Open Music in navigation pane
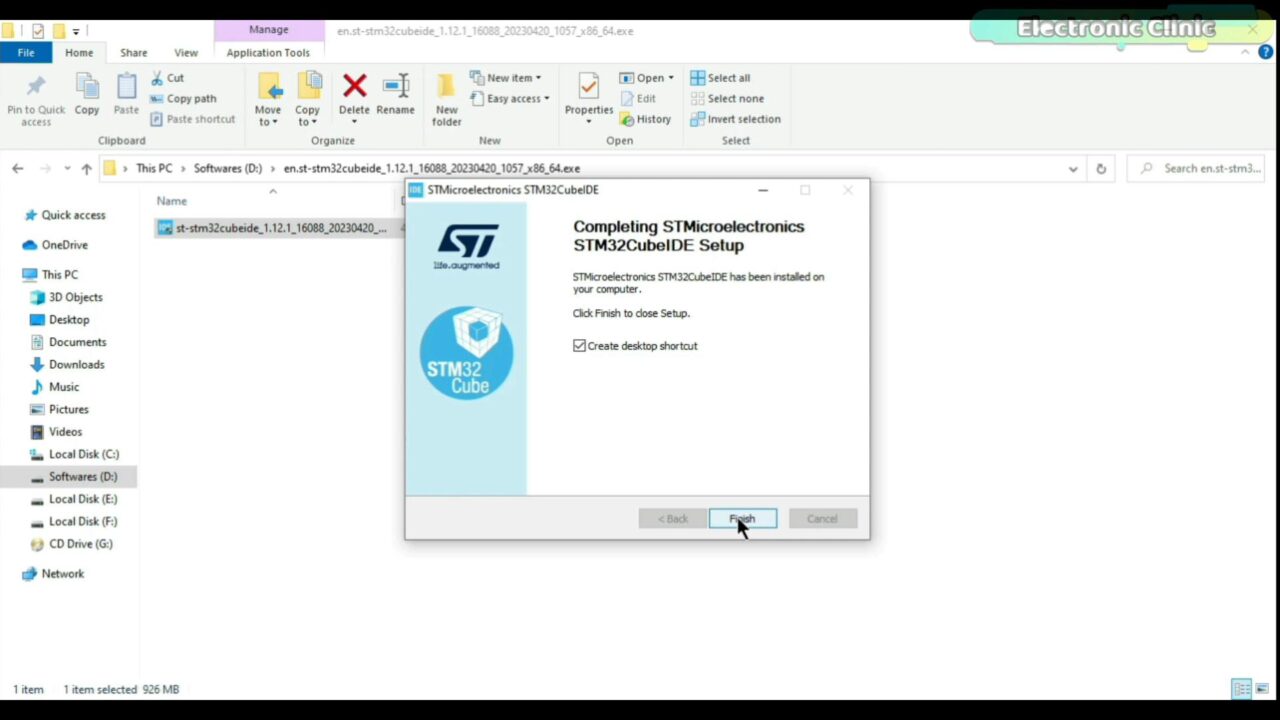The image size is (1280, 720). (64, 387)
